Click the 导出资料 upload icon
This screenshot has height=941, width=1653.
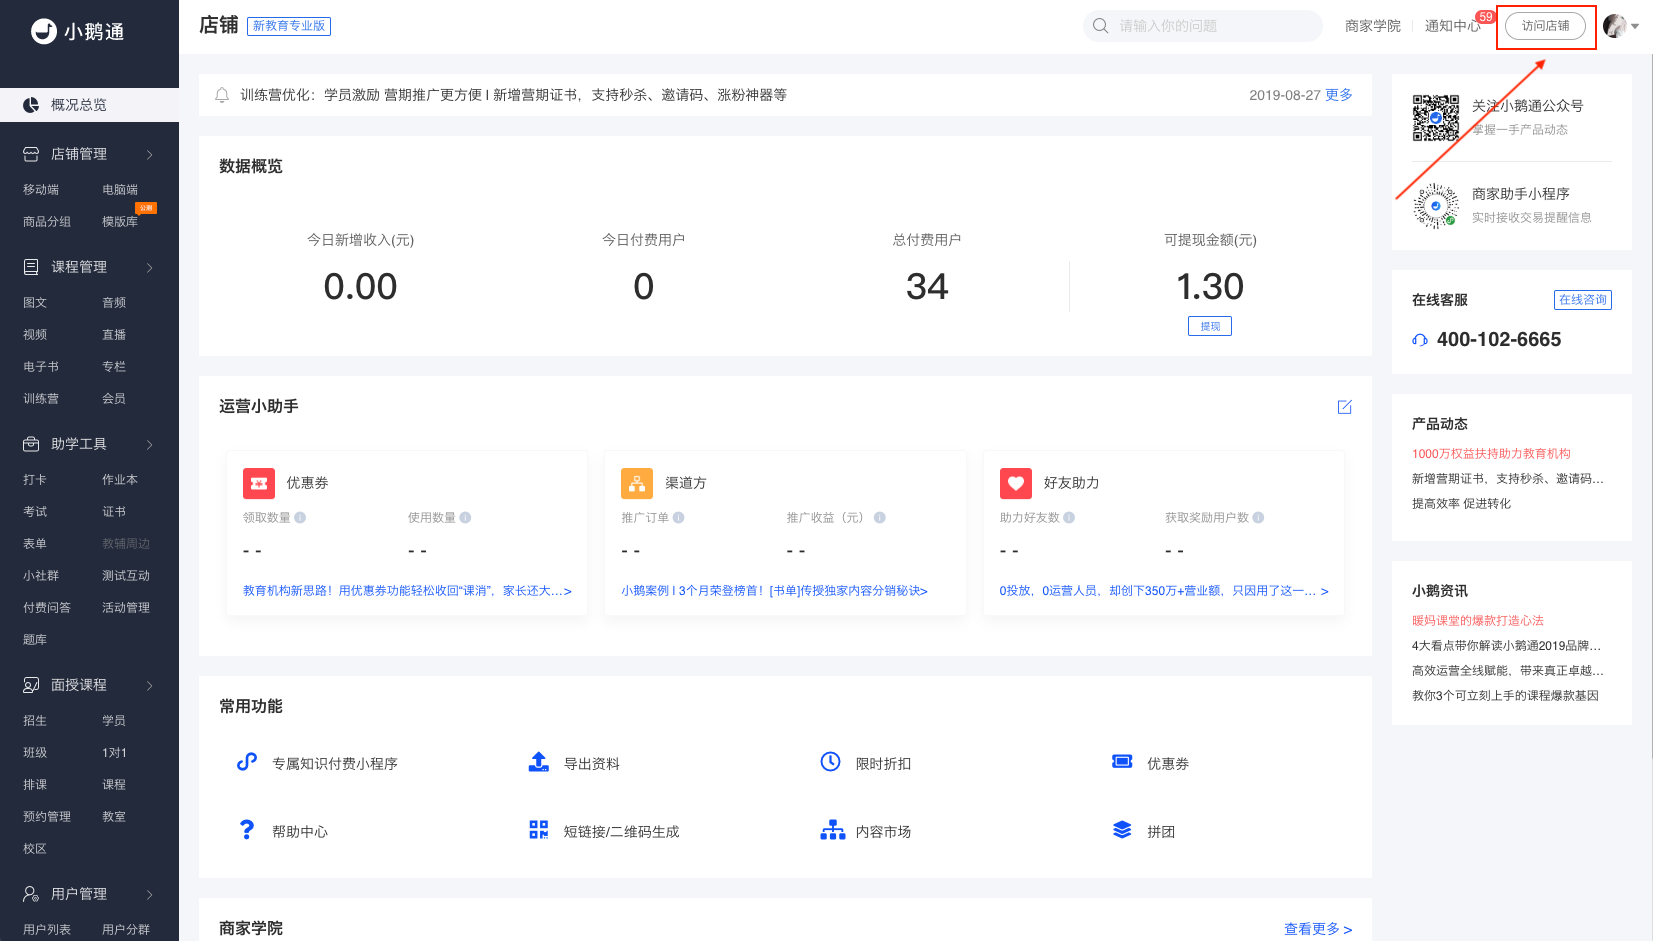point(539,762)
